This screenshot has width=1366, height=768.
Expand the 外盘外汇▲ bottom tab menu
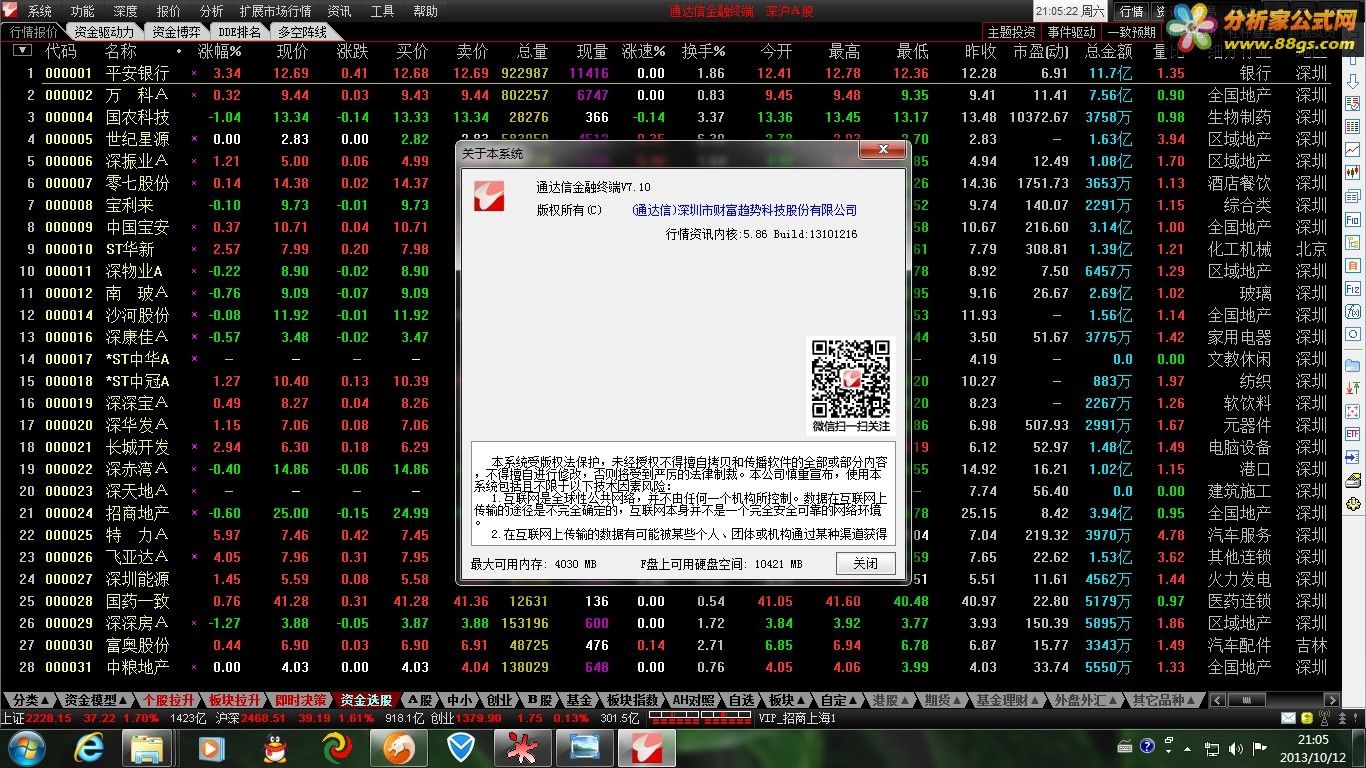[x=1086, y=700]
